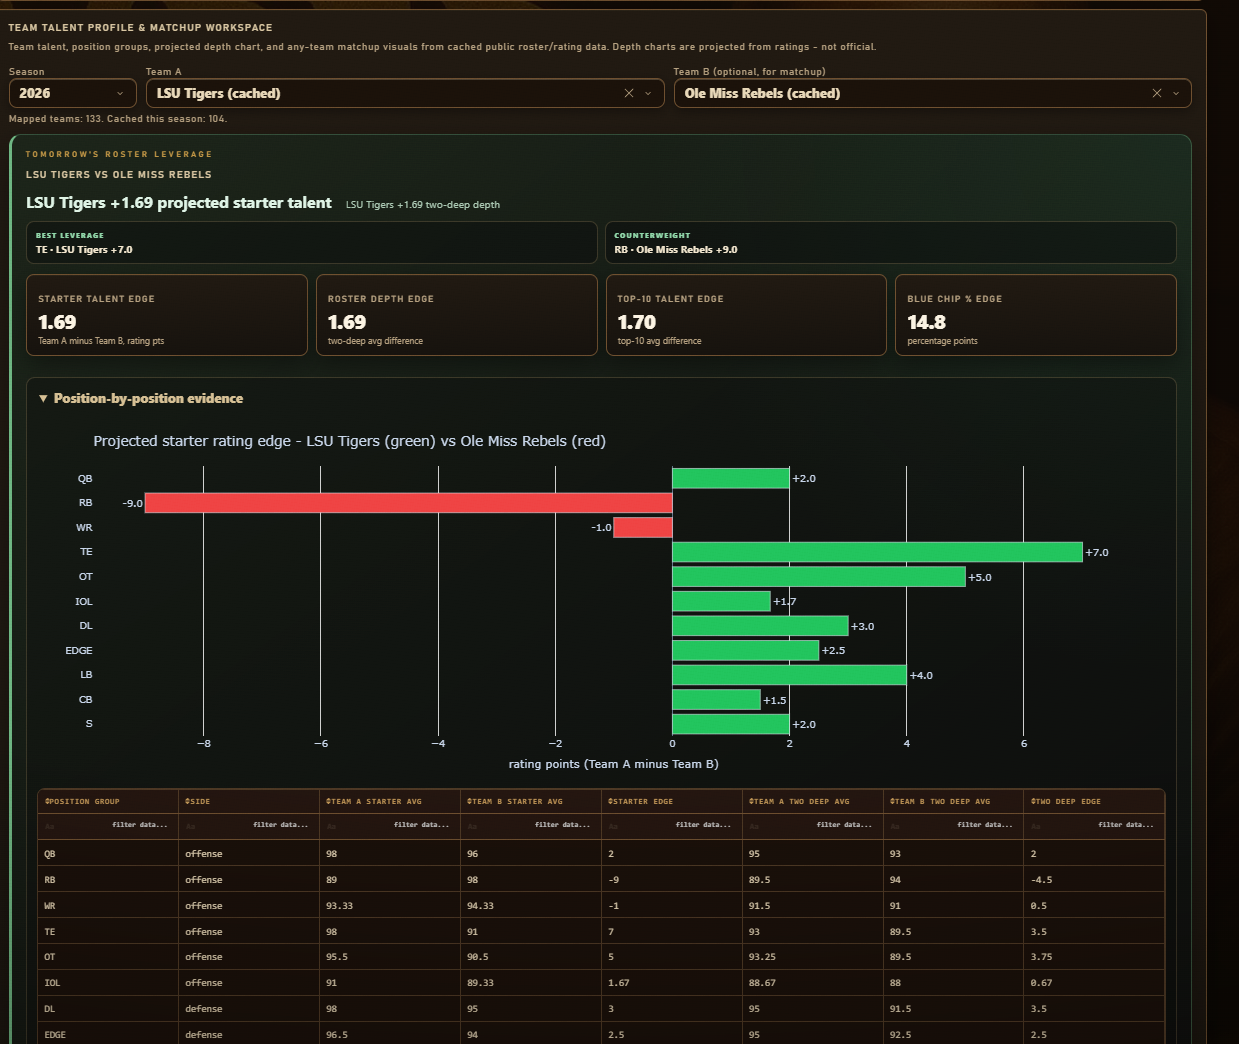1239x1044 pixels.
Task: Click the Counterweight RB Ole Miss Rebels +9.0 box
Action: coord(891,243)
